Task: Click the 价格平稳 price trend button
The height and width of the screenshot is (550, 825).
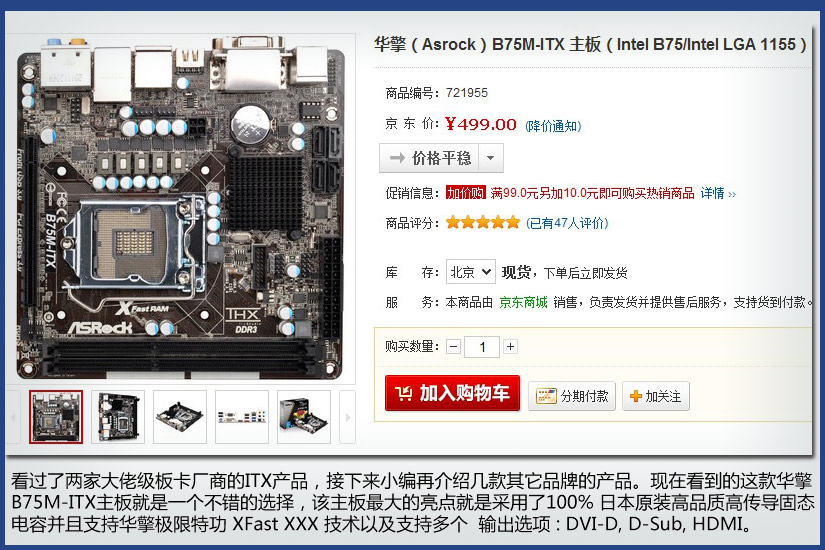Action: [429, 158]
